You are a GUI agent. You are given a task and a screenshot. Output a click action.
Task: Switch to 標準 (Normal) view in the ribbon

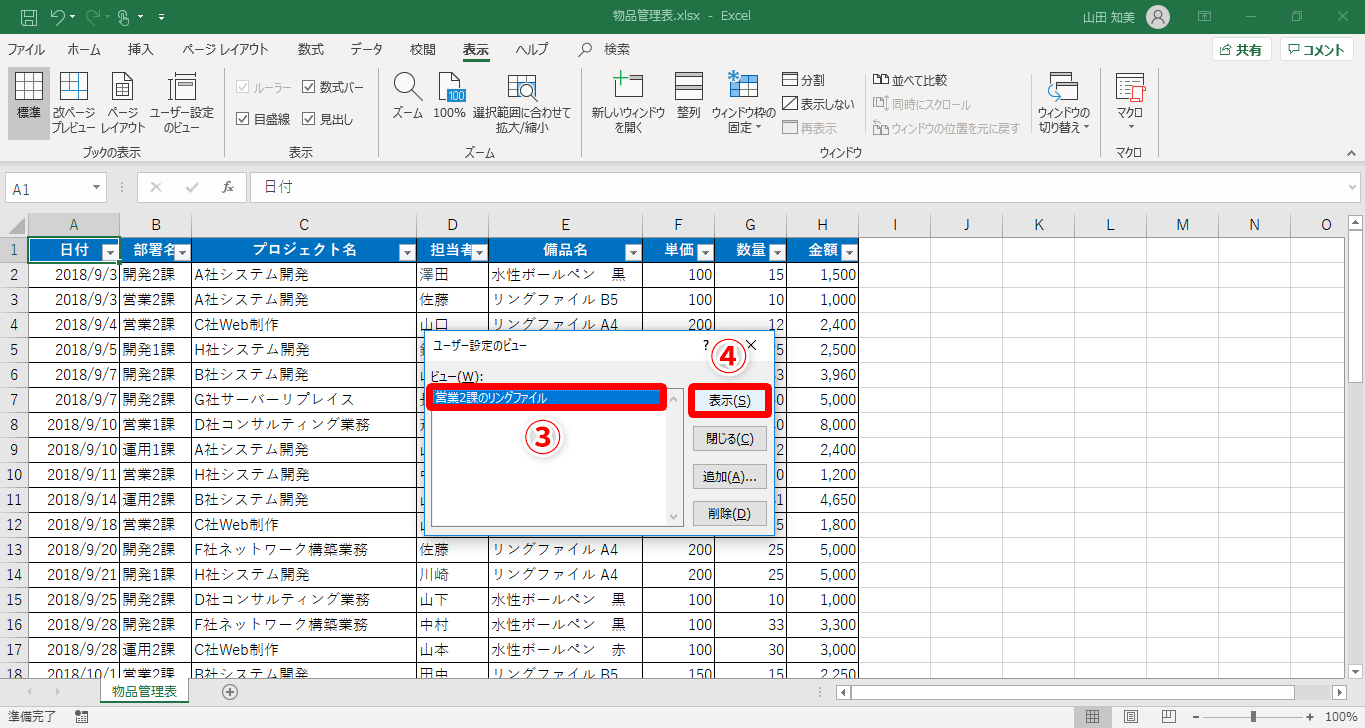pyautogui.click(x=29, y=103)
